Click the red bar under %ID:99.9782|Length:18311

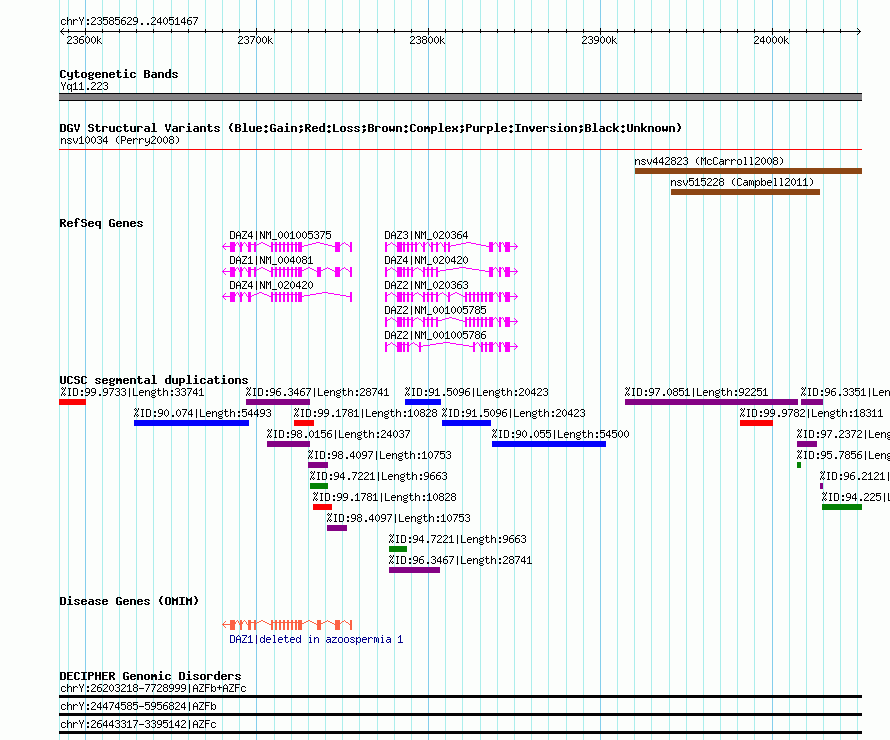[756, 423]
